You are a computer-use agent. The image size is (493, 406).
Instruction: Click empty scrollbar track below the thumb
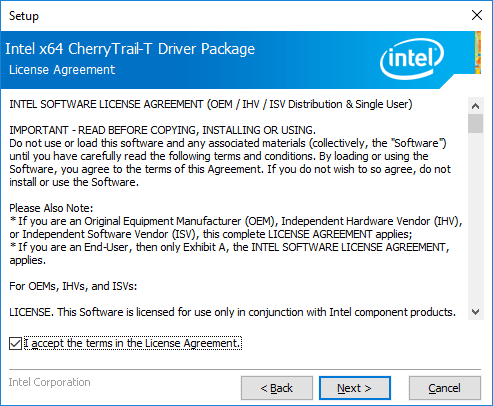pyautogui.click(x=475, y=217)
